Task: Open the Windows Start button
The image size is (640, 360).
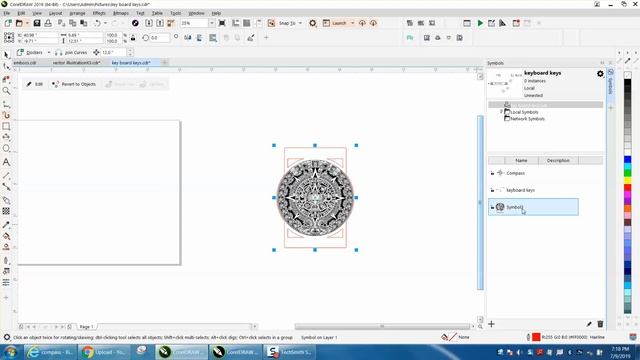Action: tap(11, 352)
